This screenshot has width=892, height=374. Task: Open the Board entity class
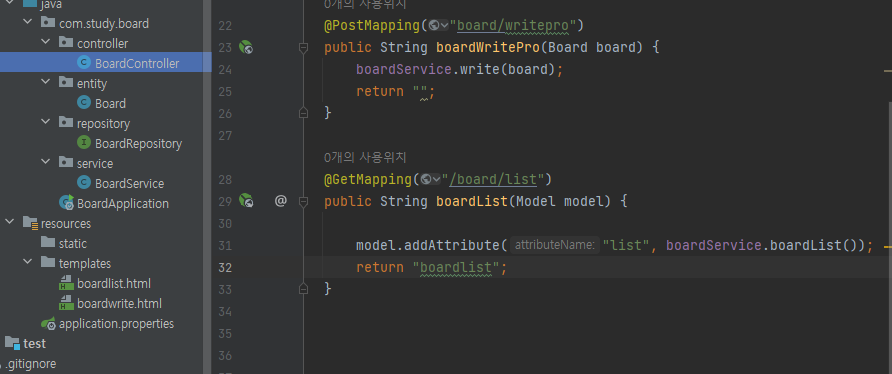coord(110,103)
